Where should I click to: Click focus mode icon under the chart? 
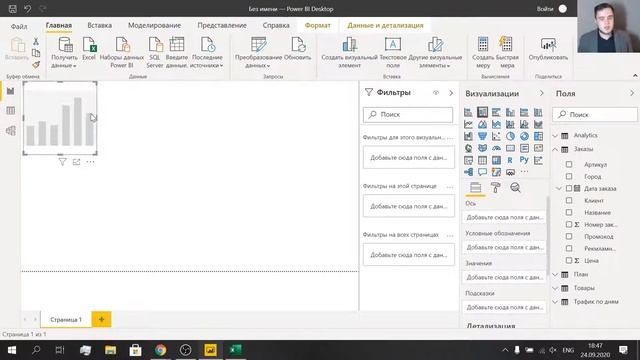click(x=76, y=162)
